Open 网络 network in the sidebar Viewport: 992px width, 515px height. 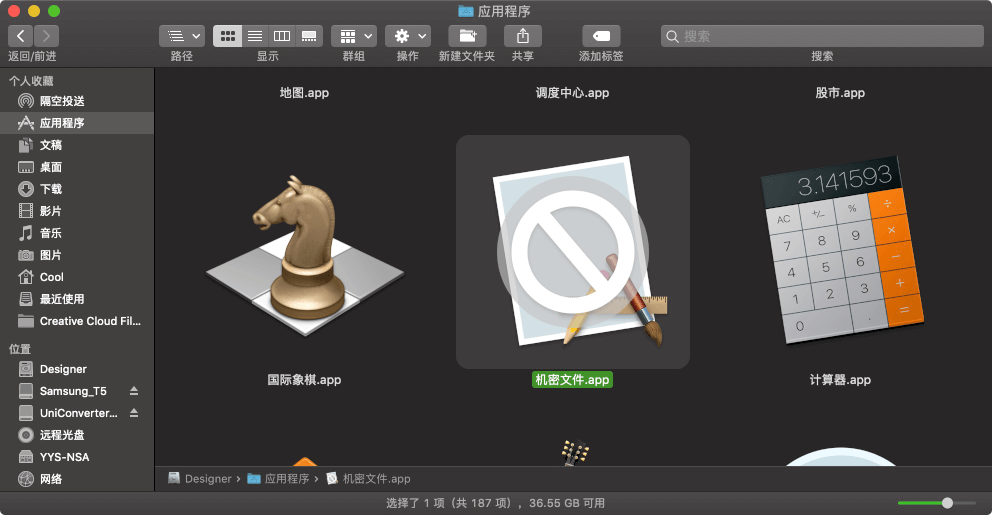(x=77, y=479)
